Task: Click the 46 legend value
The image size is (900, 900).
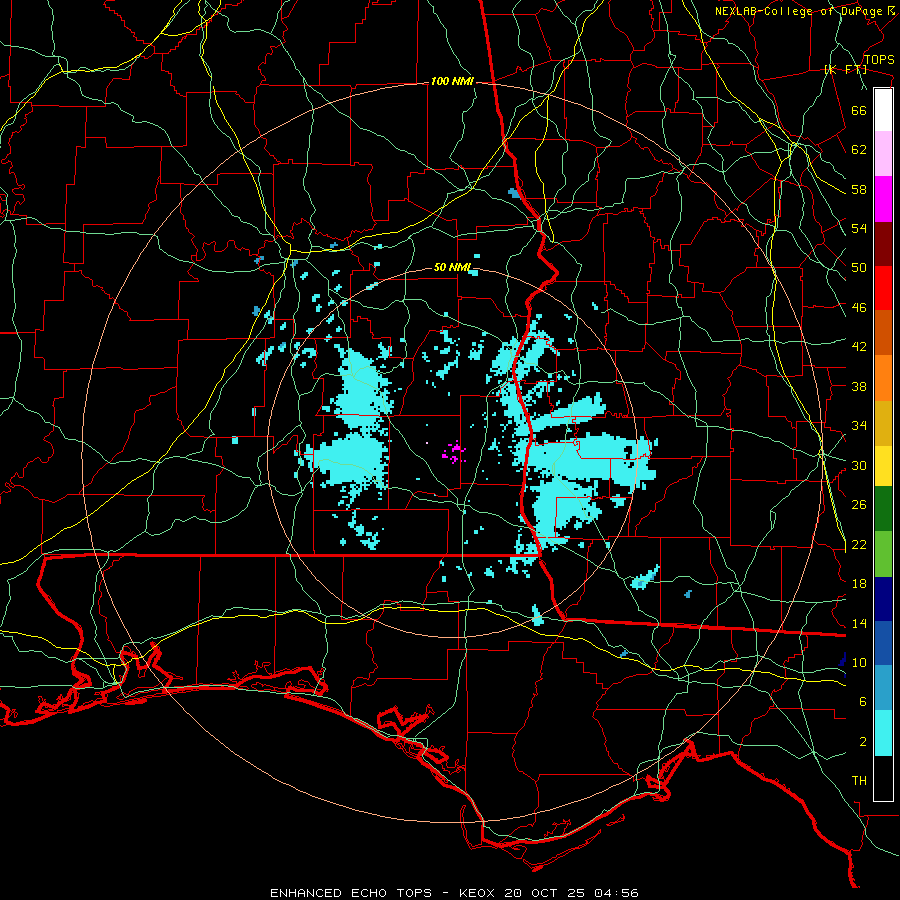Action: point(859,308)
